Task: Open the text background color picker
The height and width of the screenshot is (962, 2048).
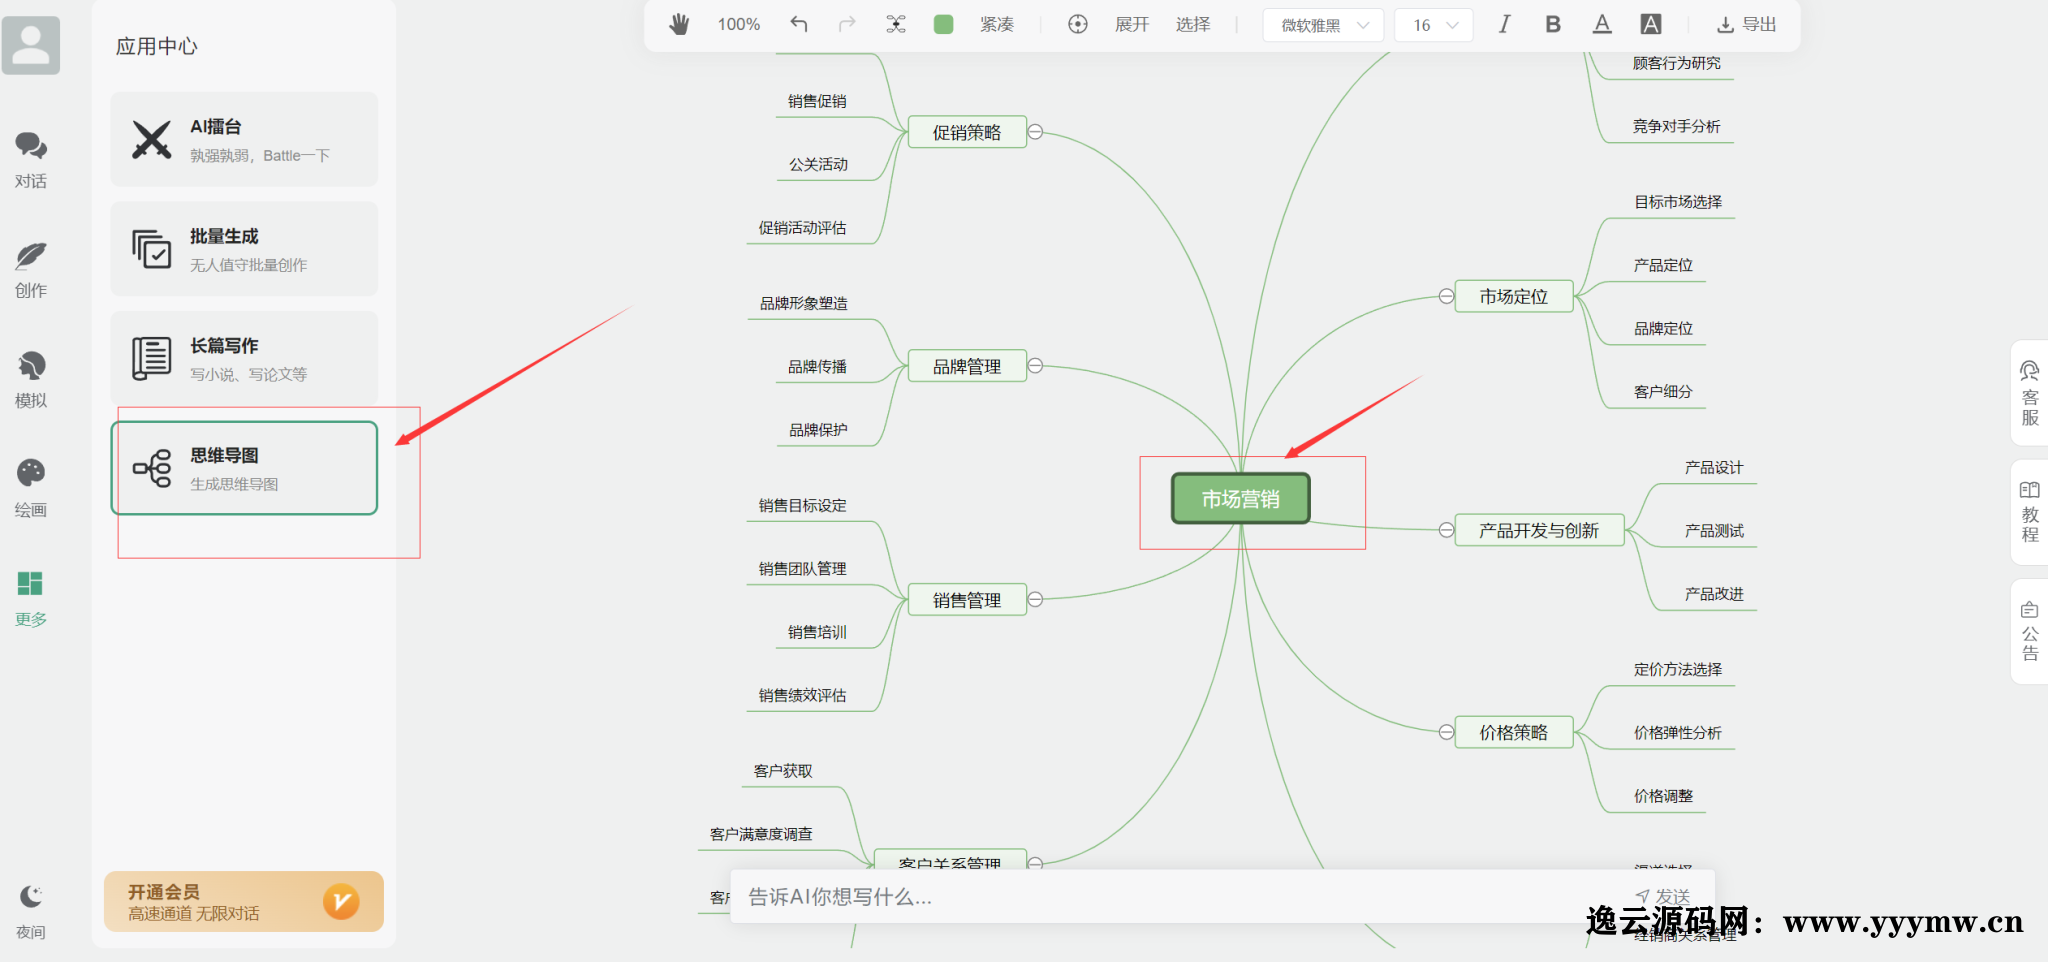Action: [1651, 24]
